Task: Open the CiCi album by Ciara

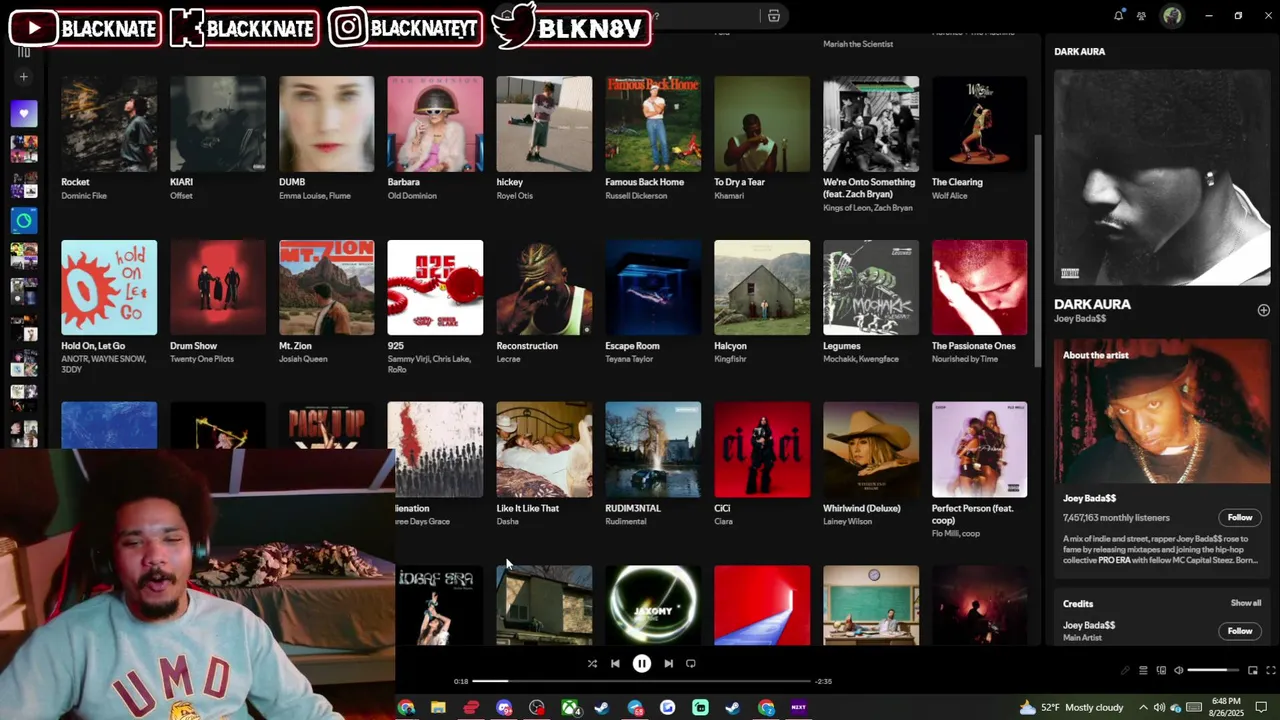Action: point(762,450)
